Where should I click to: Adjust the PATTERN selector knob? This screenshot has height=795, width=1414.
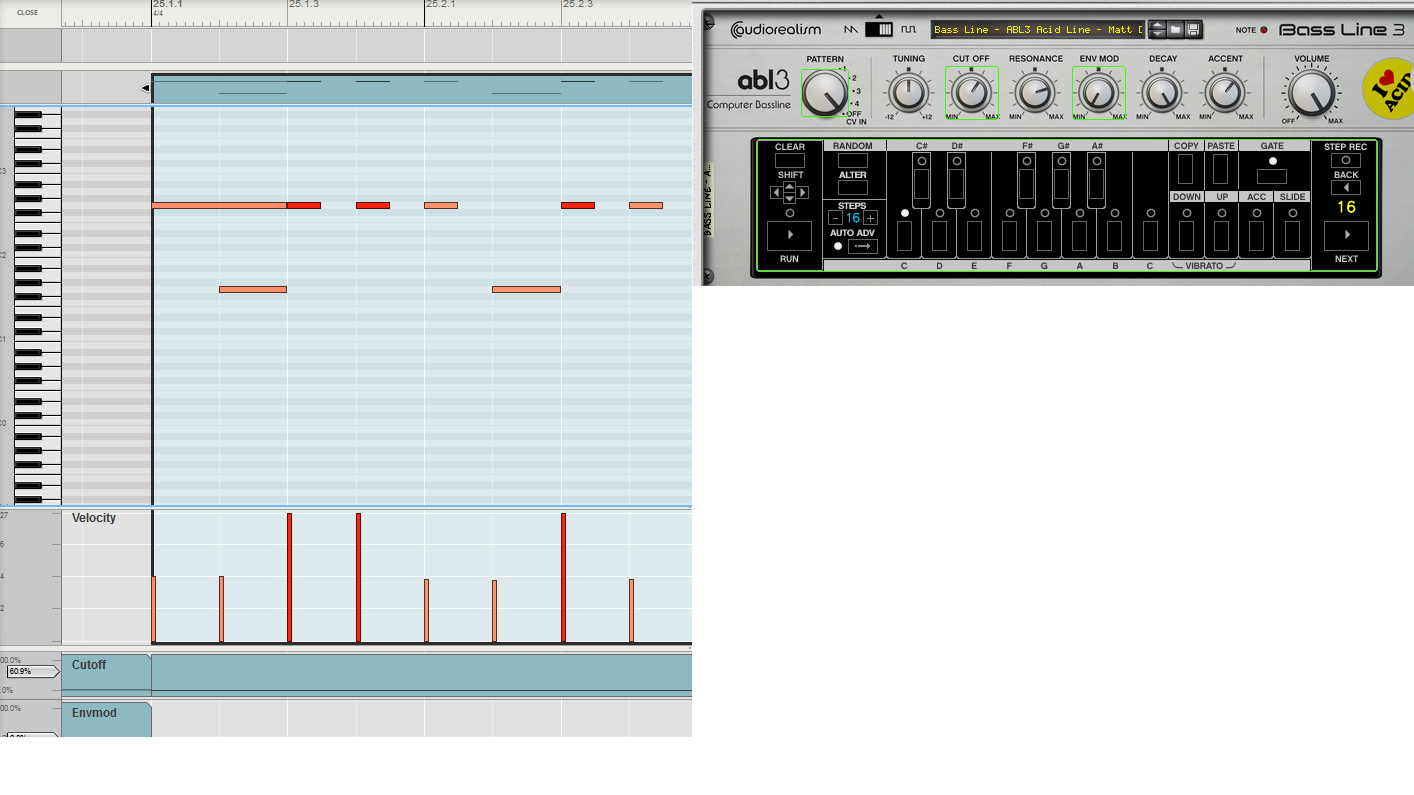coord(824,93)
